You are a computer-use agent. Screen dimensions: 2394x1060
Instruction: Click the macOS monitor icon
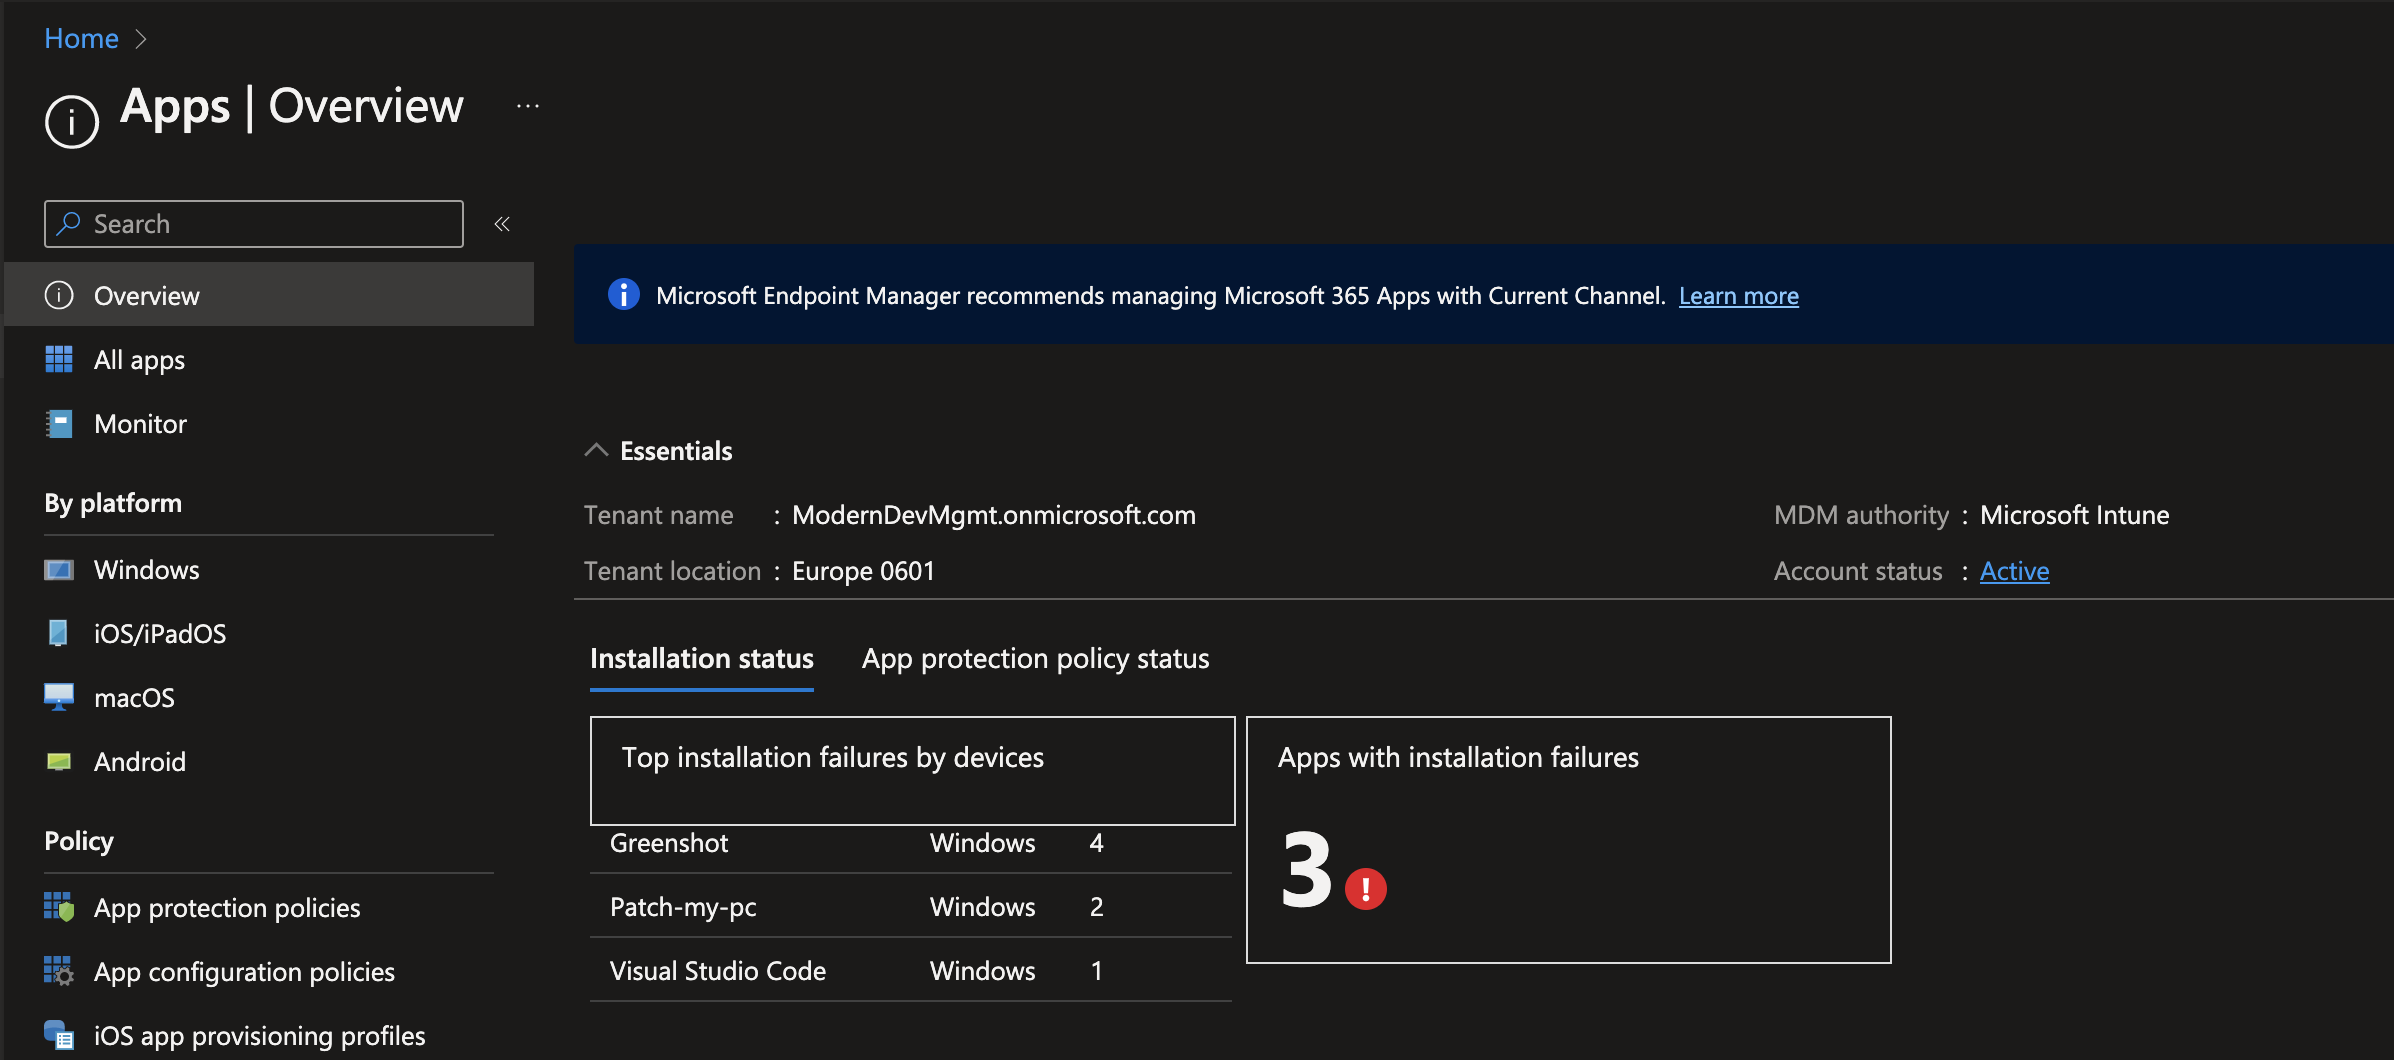[x=59, y=697]
